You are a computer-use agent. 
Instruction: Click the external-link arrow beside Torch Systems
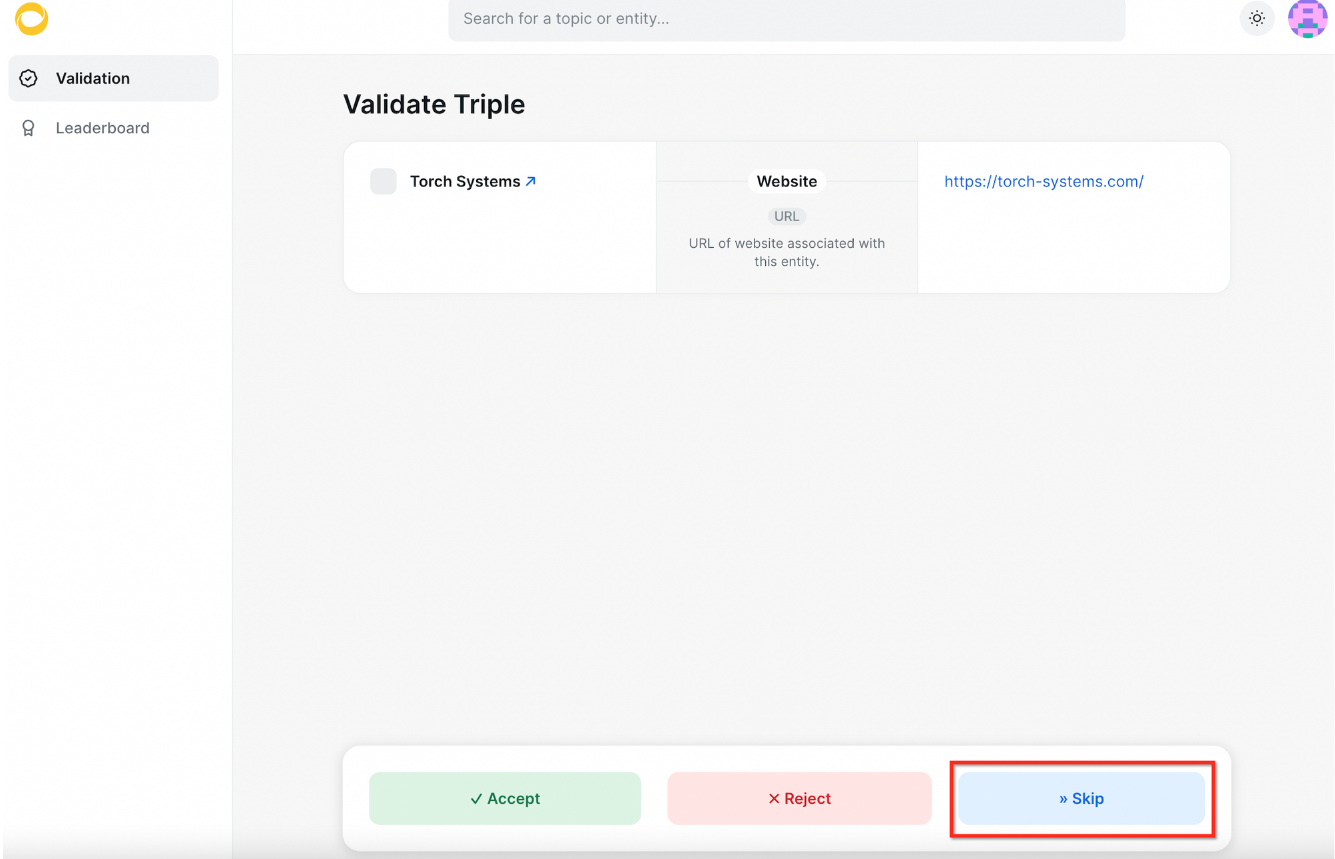click(x=531, y=181)
